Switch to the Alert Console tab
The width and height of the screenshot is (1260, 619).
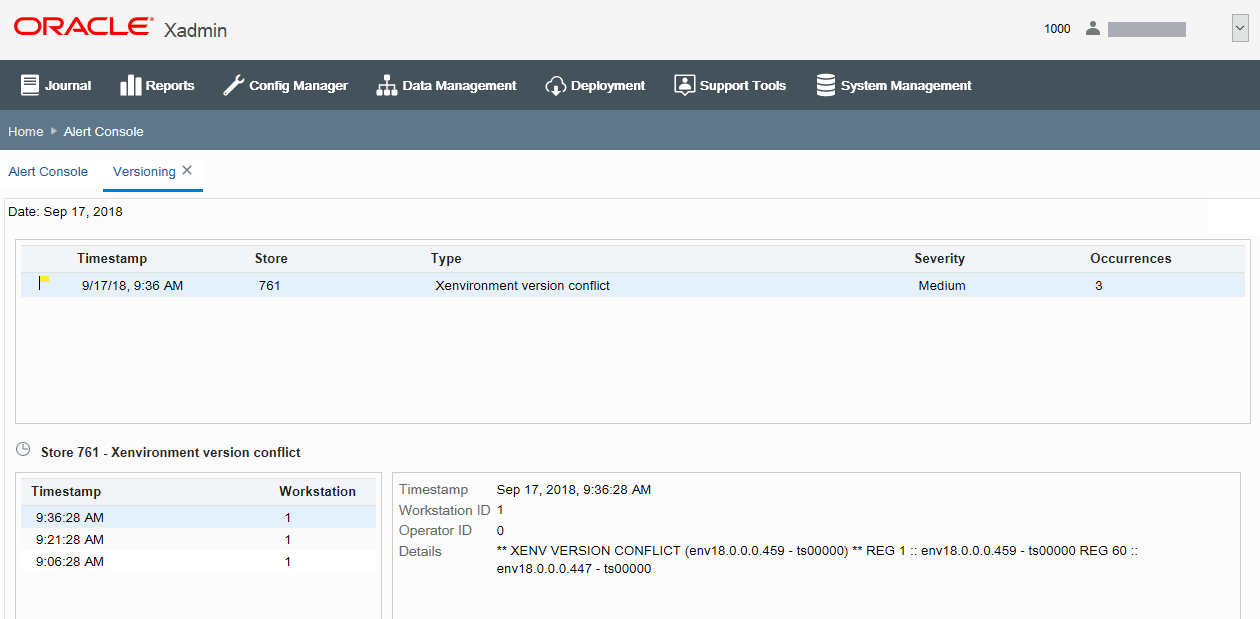click(48, 171)
